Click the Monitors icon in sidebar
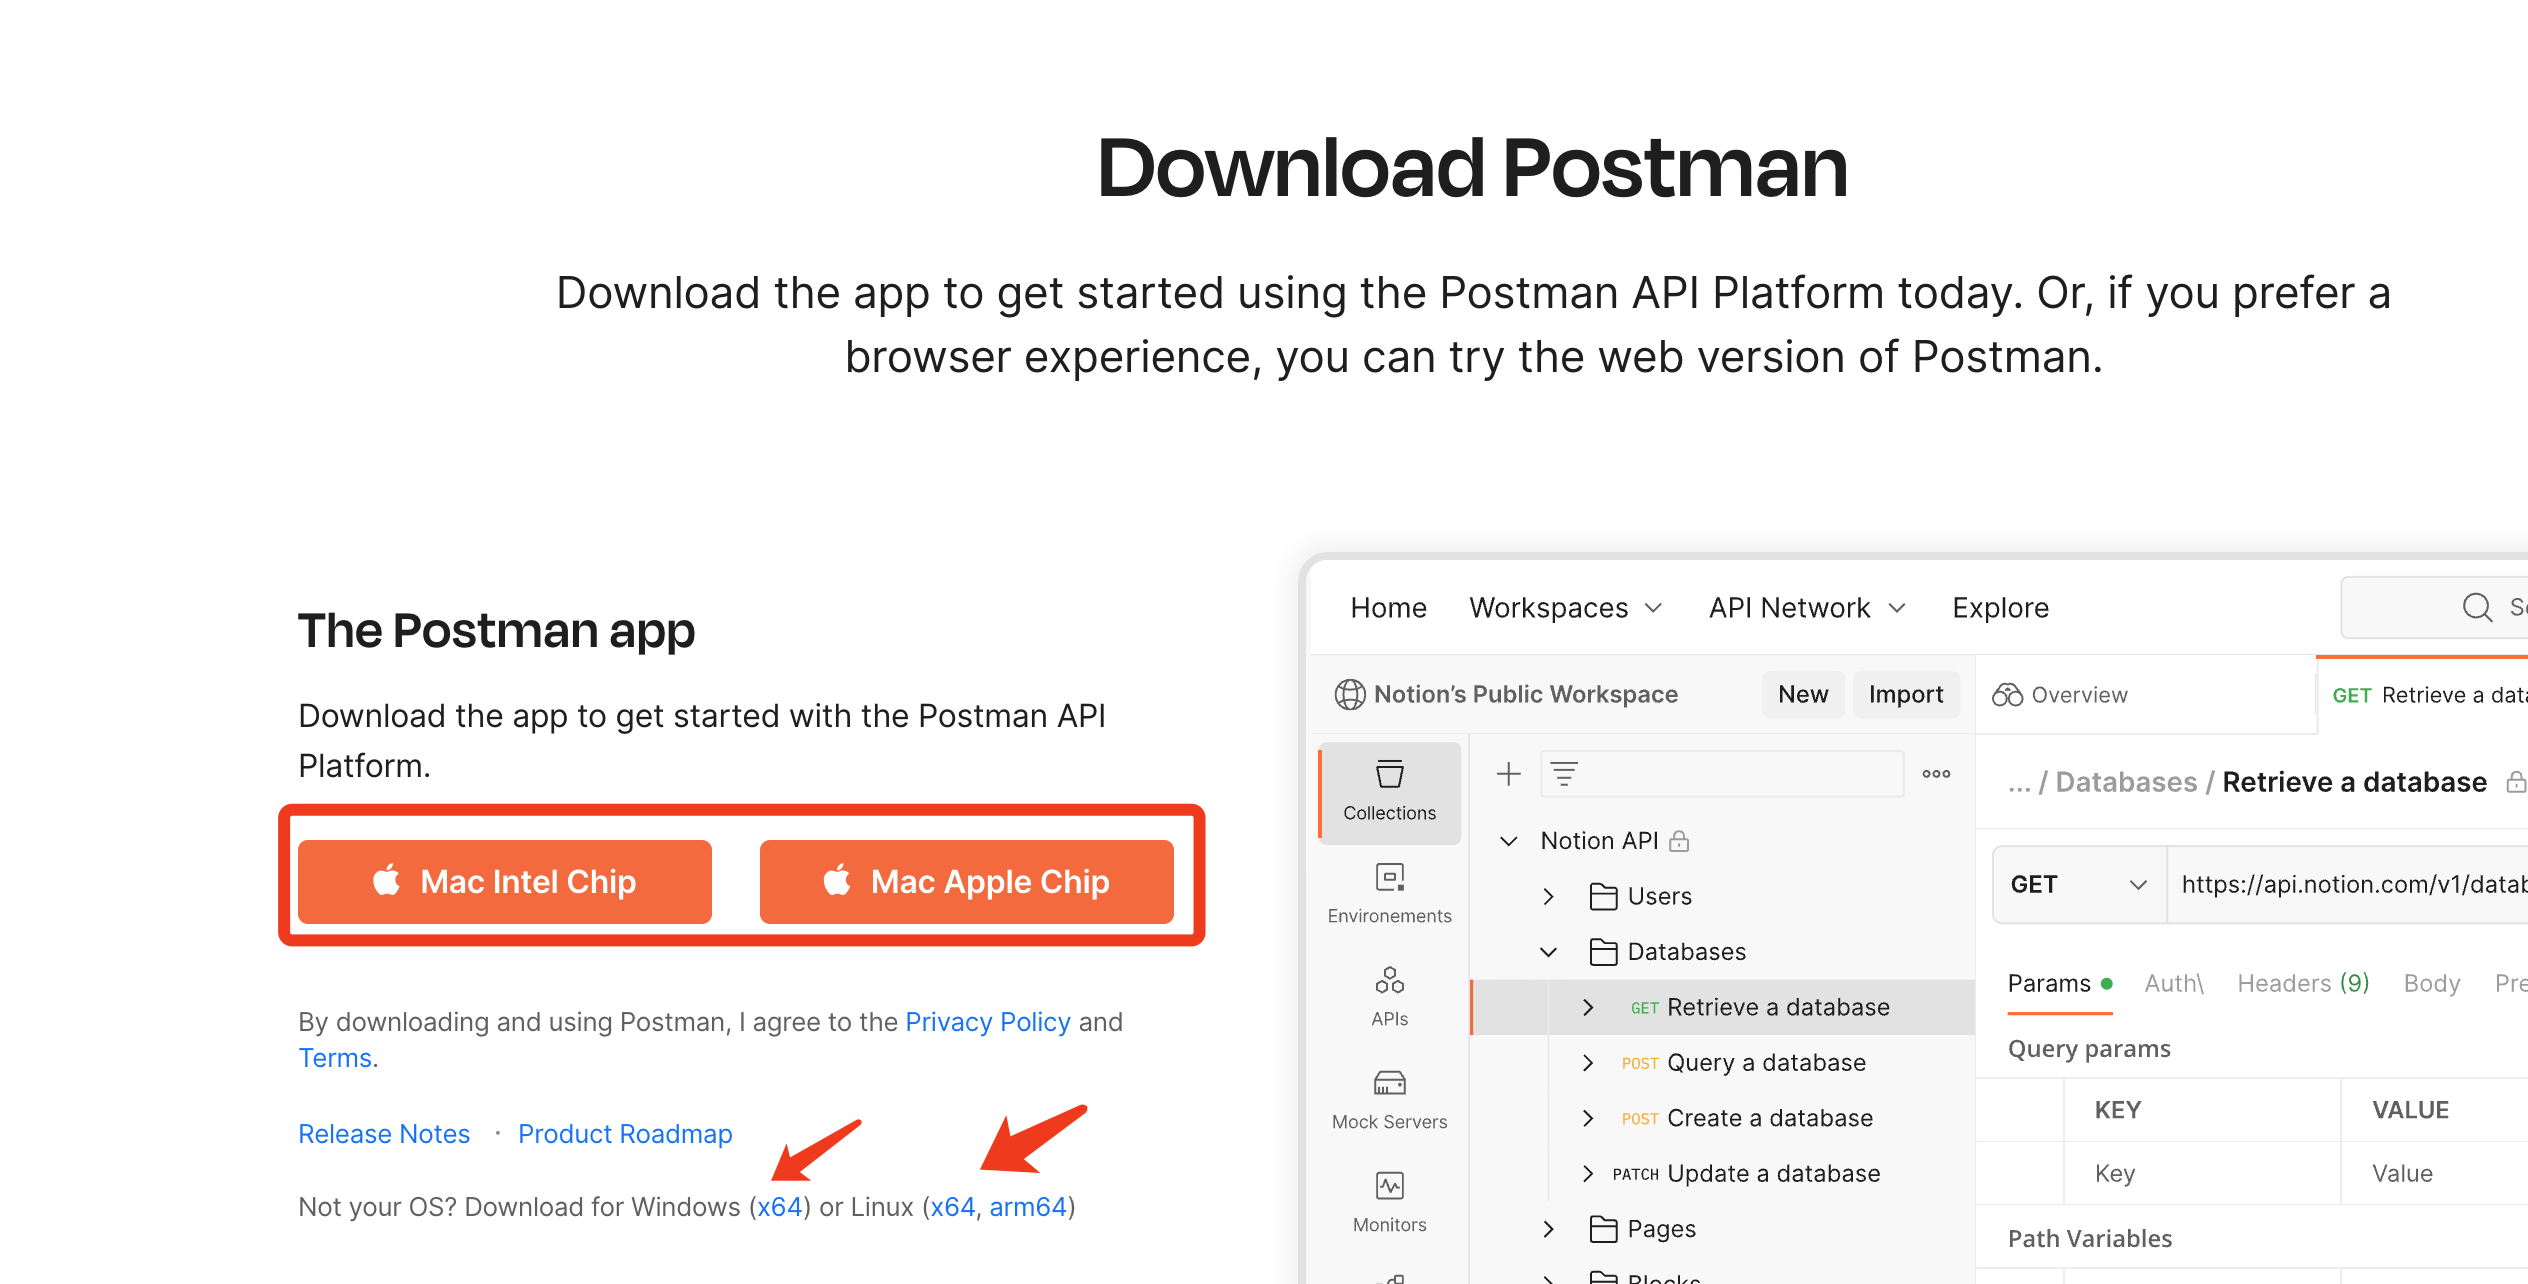Image resolution: width=2528 pixels, height=1284 pixels. (1388, 1186)
